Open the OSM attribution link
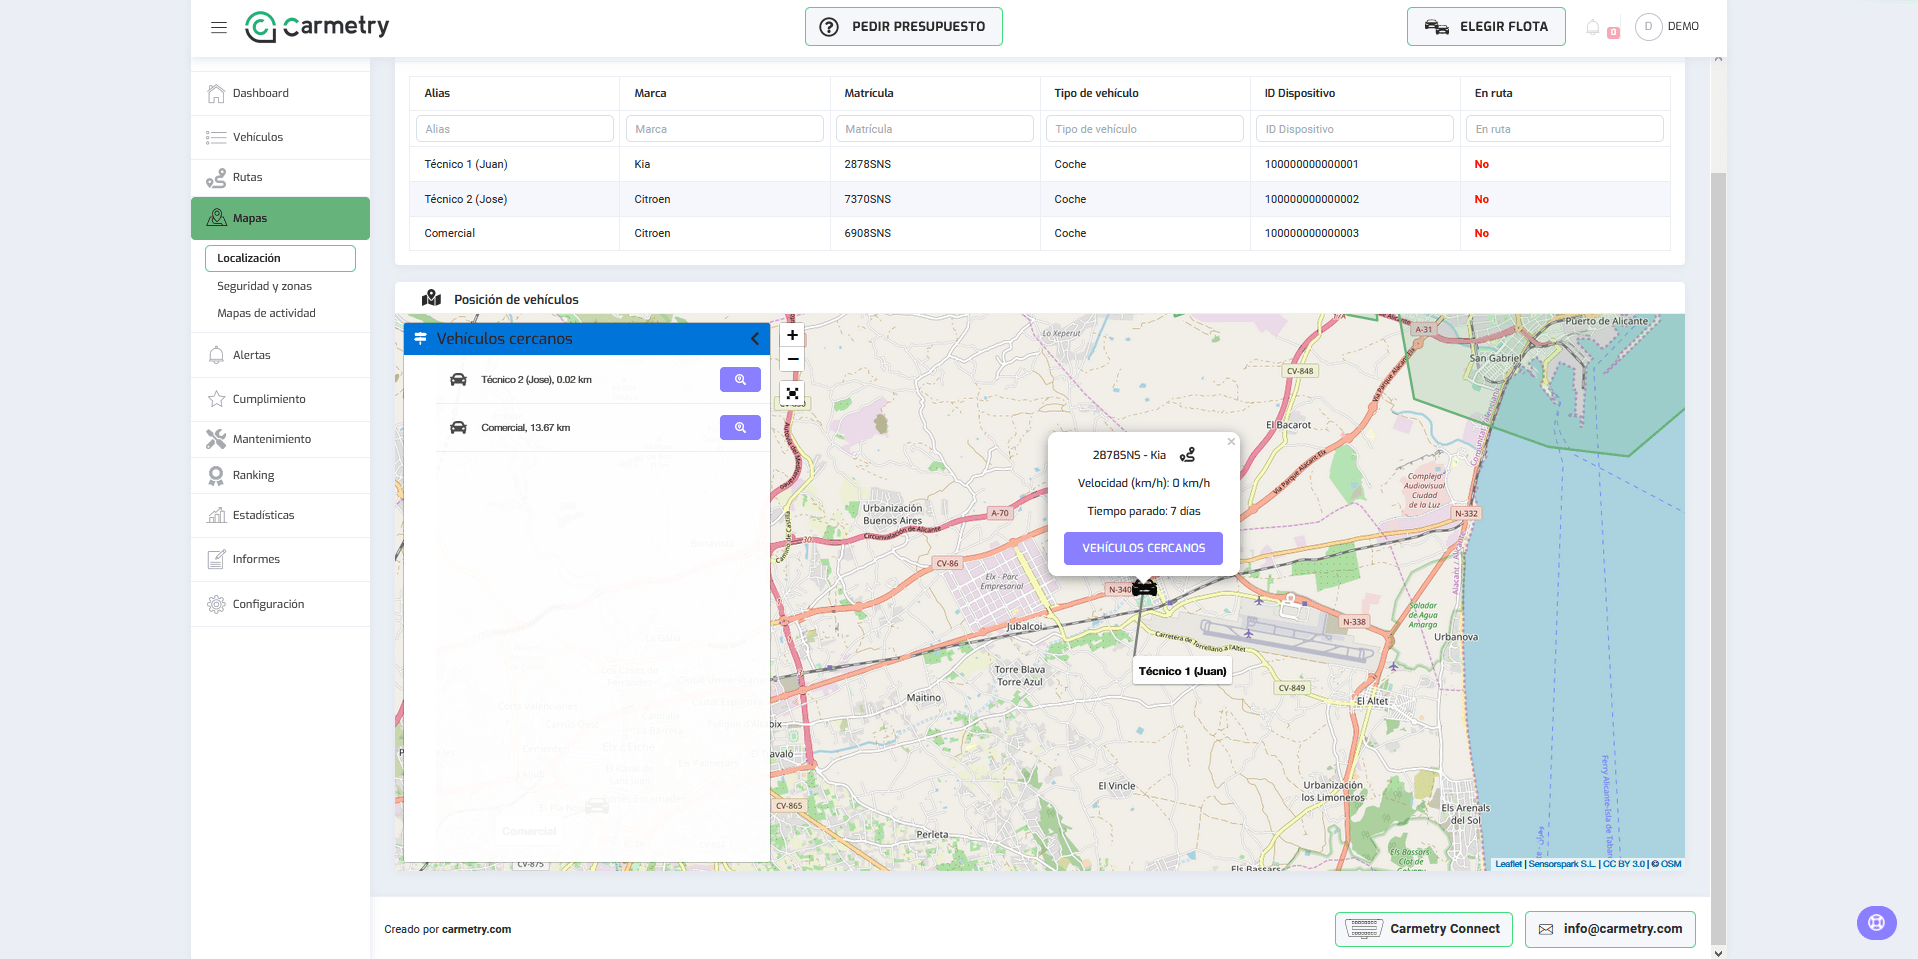The width and height of the screenshot is (1918, 959). pyautogui.click(x=1671, y=864)
